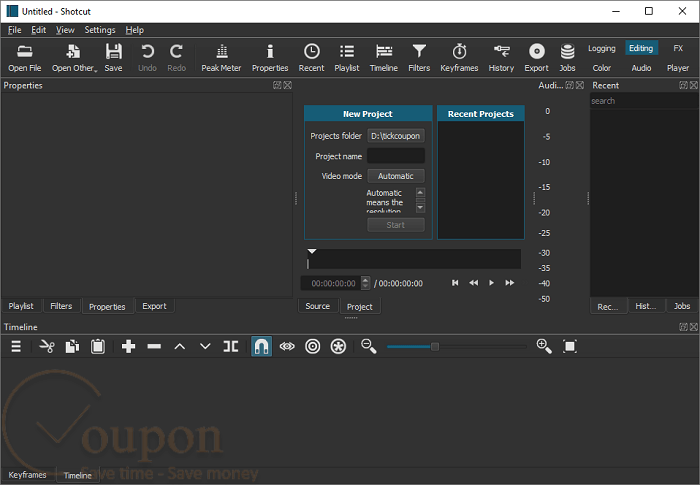700x485 pixels.
Task: Toggle ripple all tracks asterisk icon
Action: (338, 346)
